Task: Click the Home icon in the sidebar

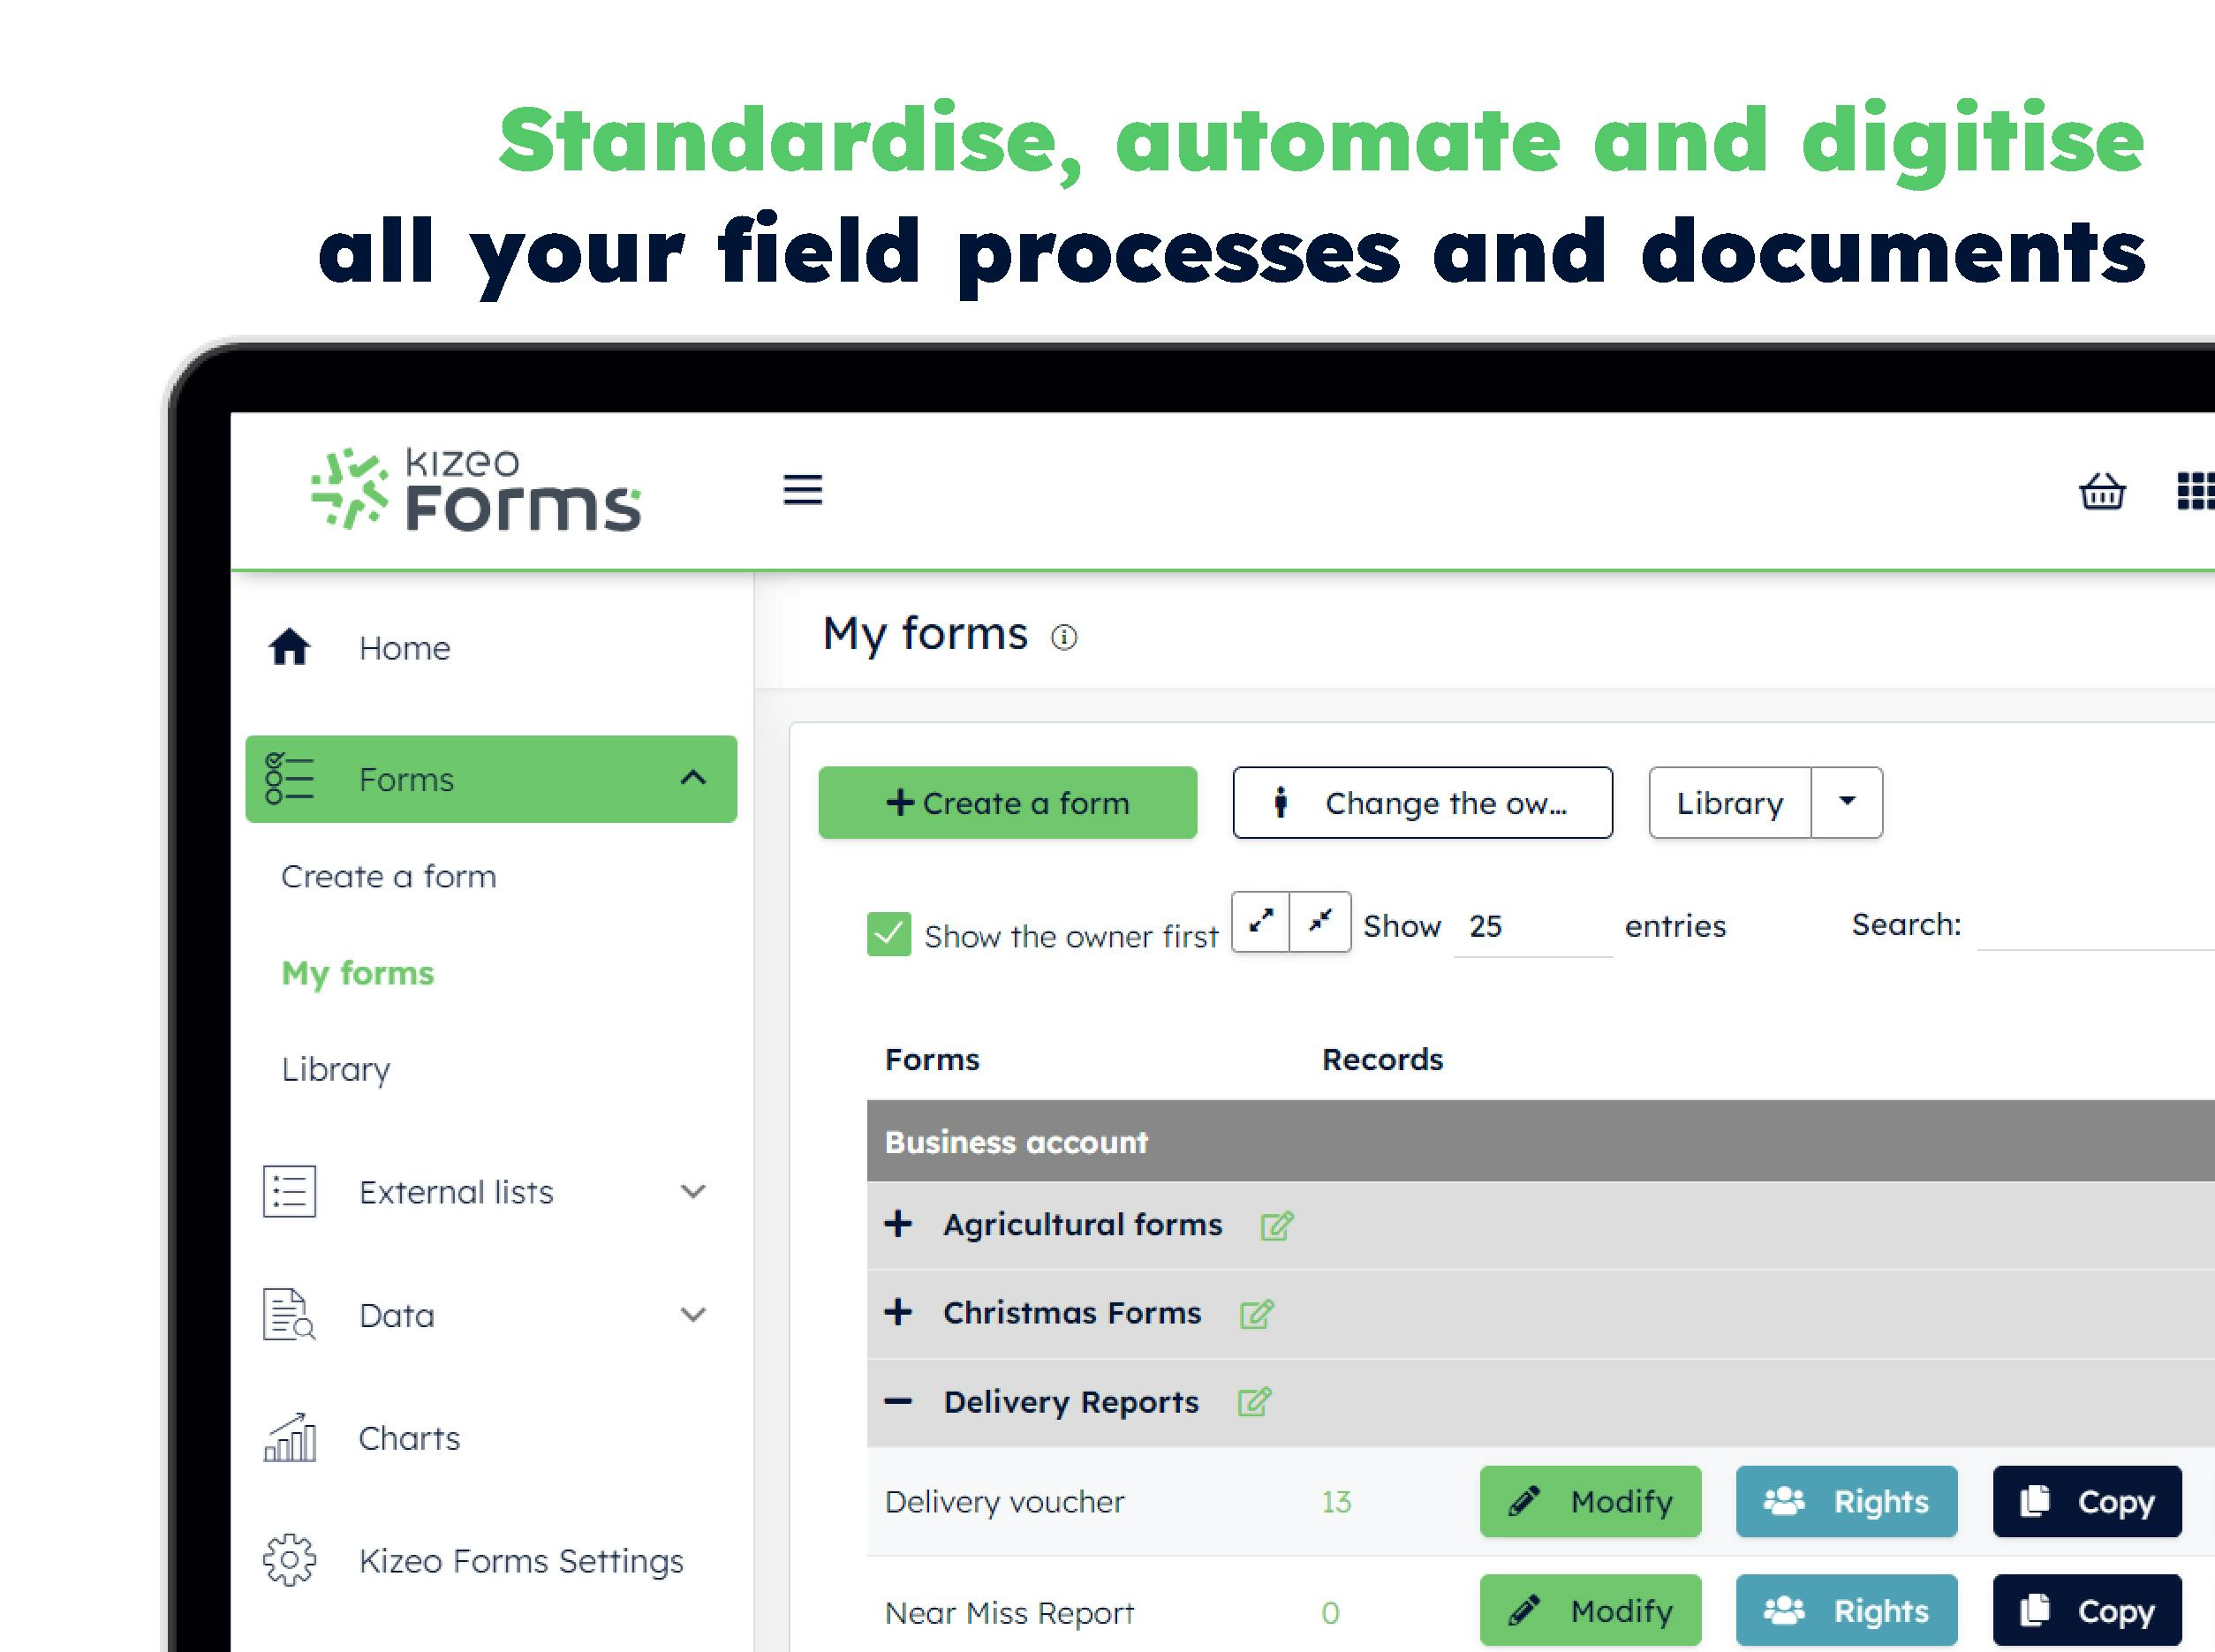Action: pyautogui.click(x=289, y=648)
